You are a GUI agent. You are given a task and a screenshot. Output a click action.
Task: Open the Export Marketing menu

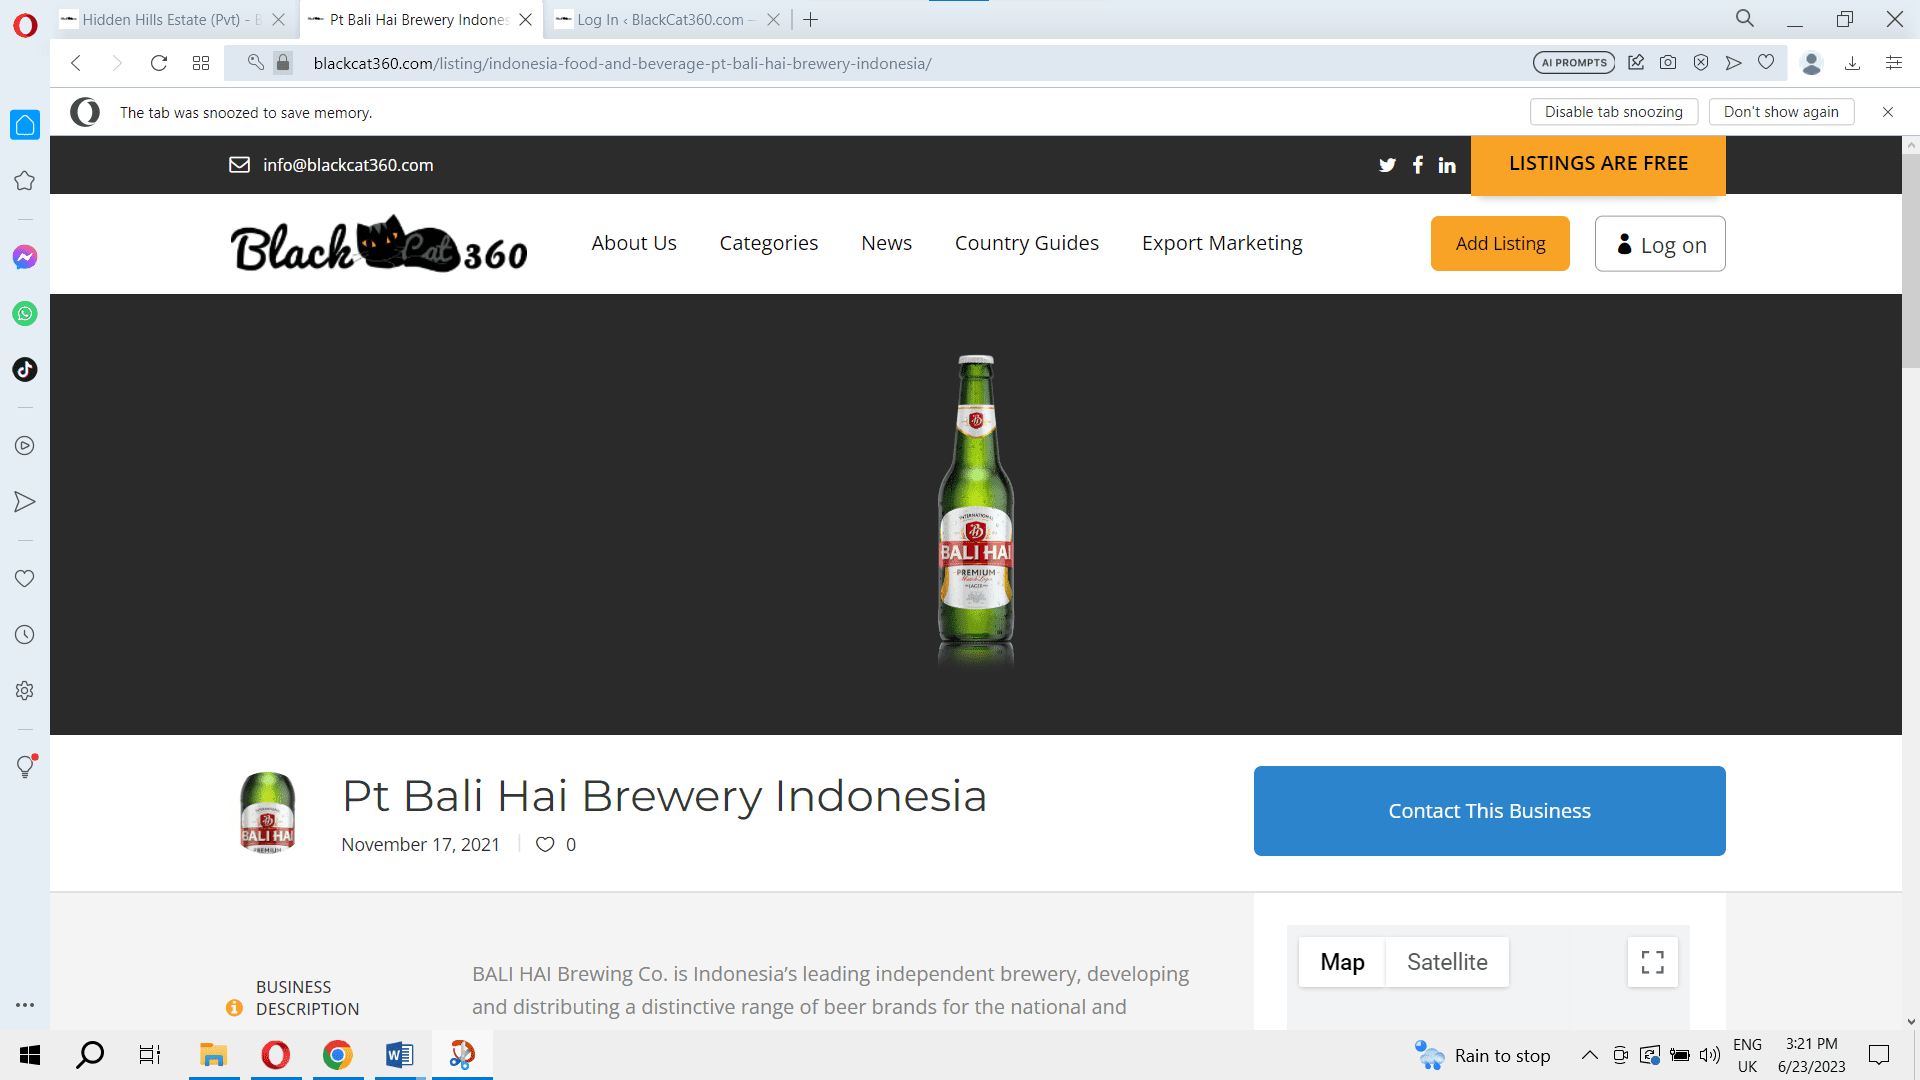point(1222,243)
